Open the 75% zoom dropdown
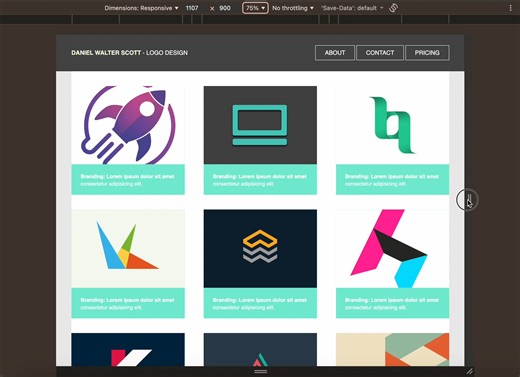Screen dimensions: 520x377 pyautogui.click(x=255, y=8)
